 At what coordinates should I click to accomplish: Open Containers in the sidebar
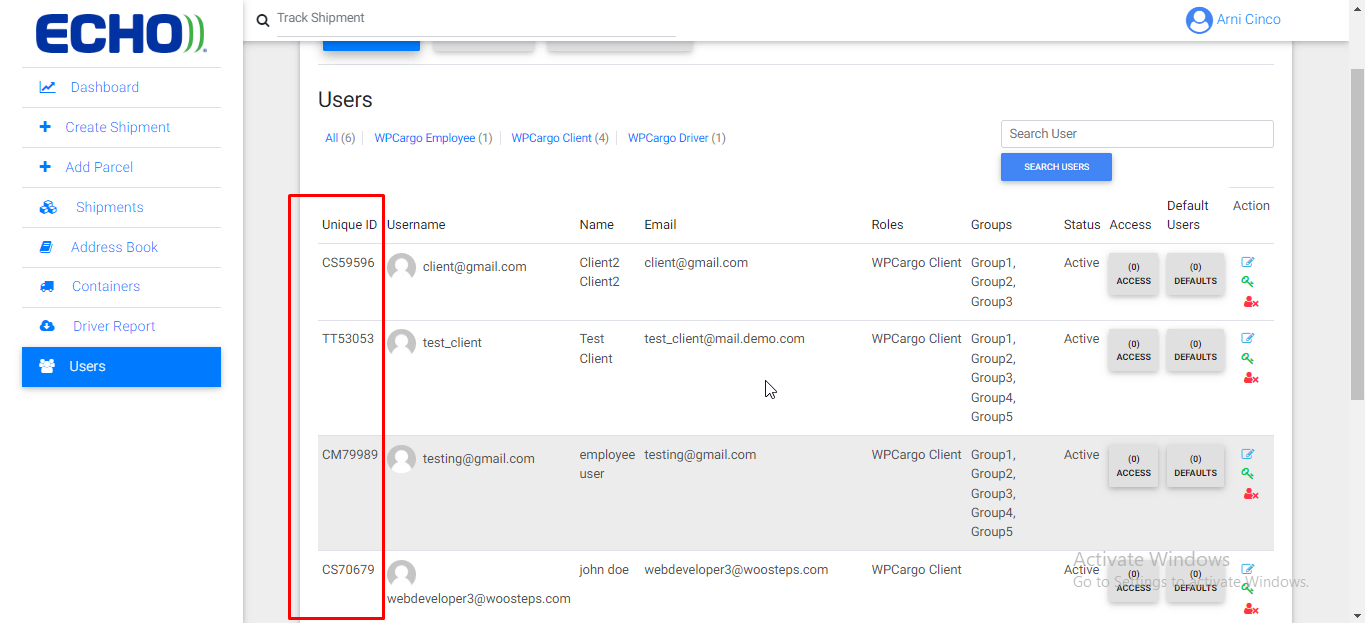[121, 286]
